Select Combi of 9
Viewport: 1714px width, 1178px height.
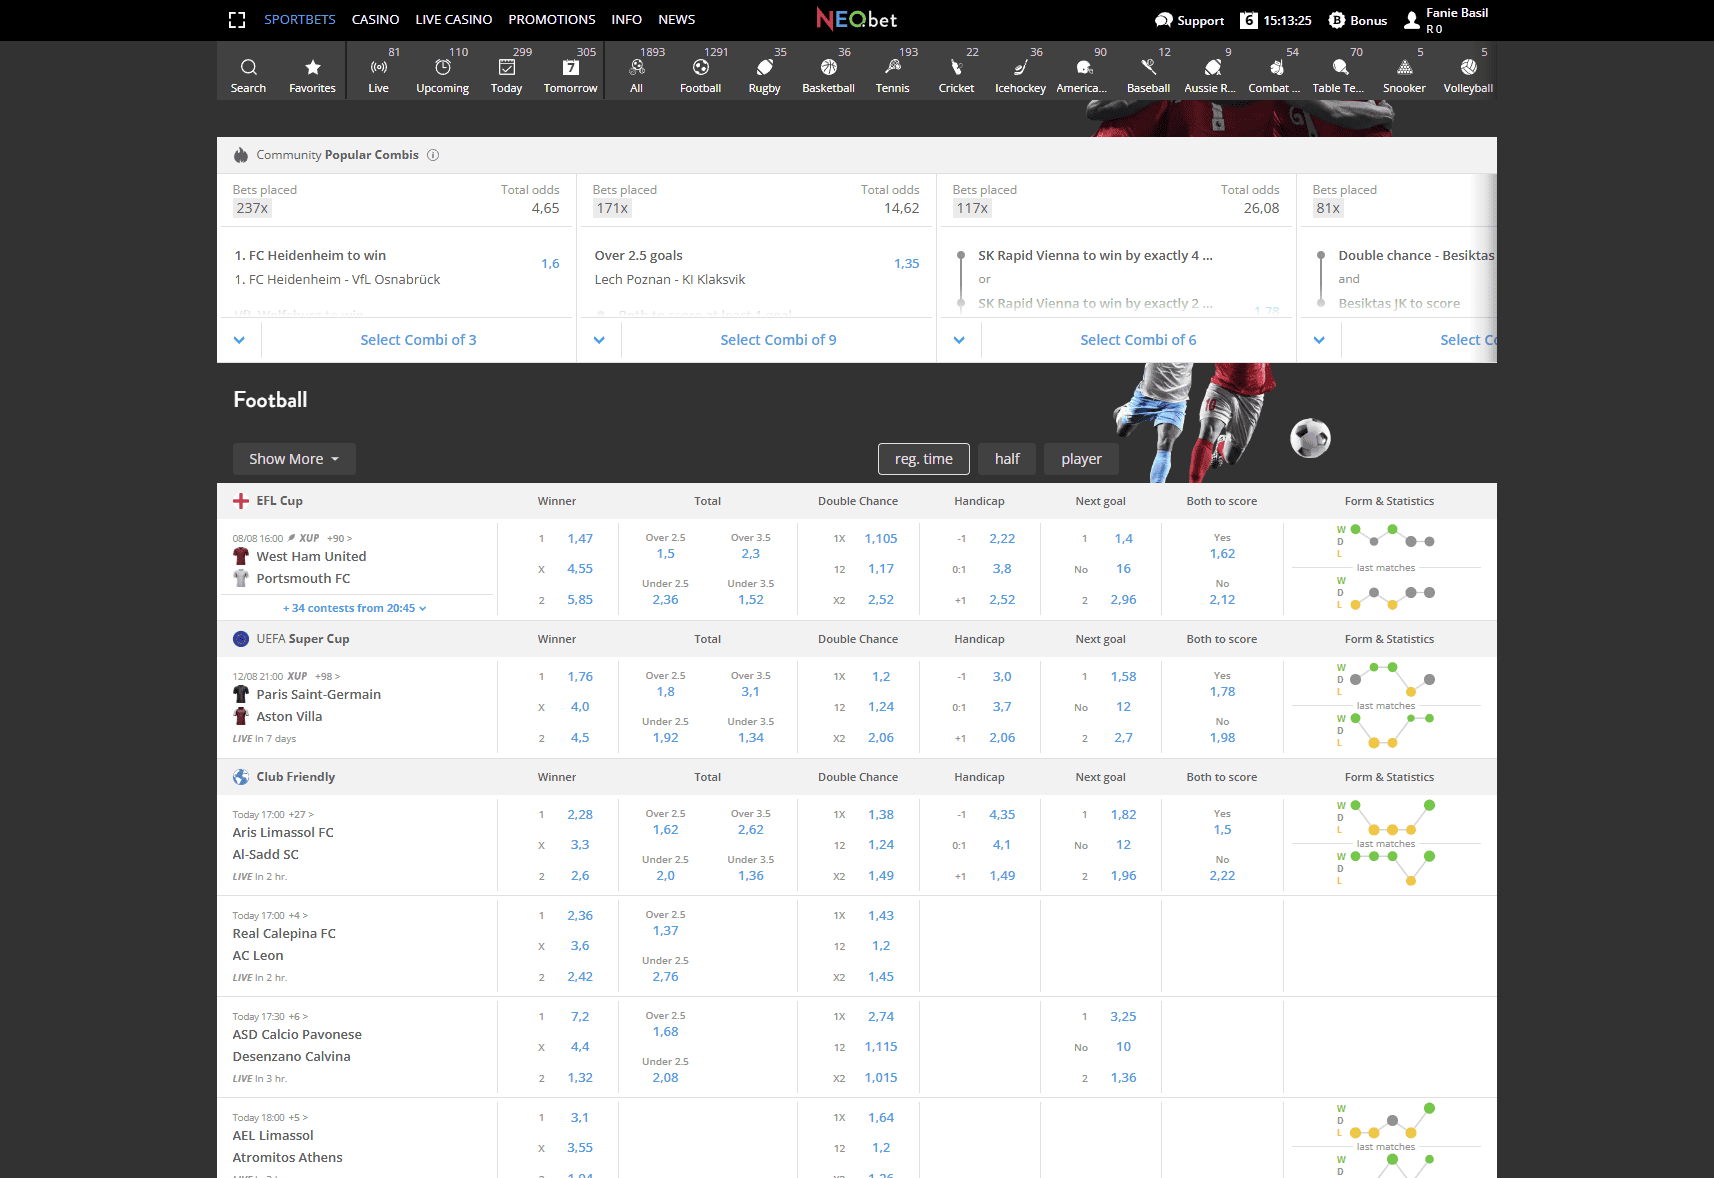(x=778, y=340)
